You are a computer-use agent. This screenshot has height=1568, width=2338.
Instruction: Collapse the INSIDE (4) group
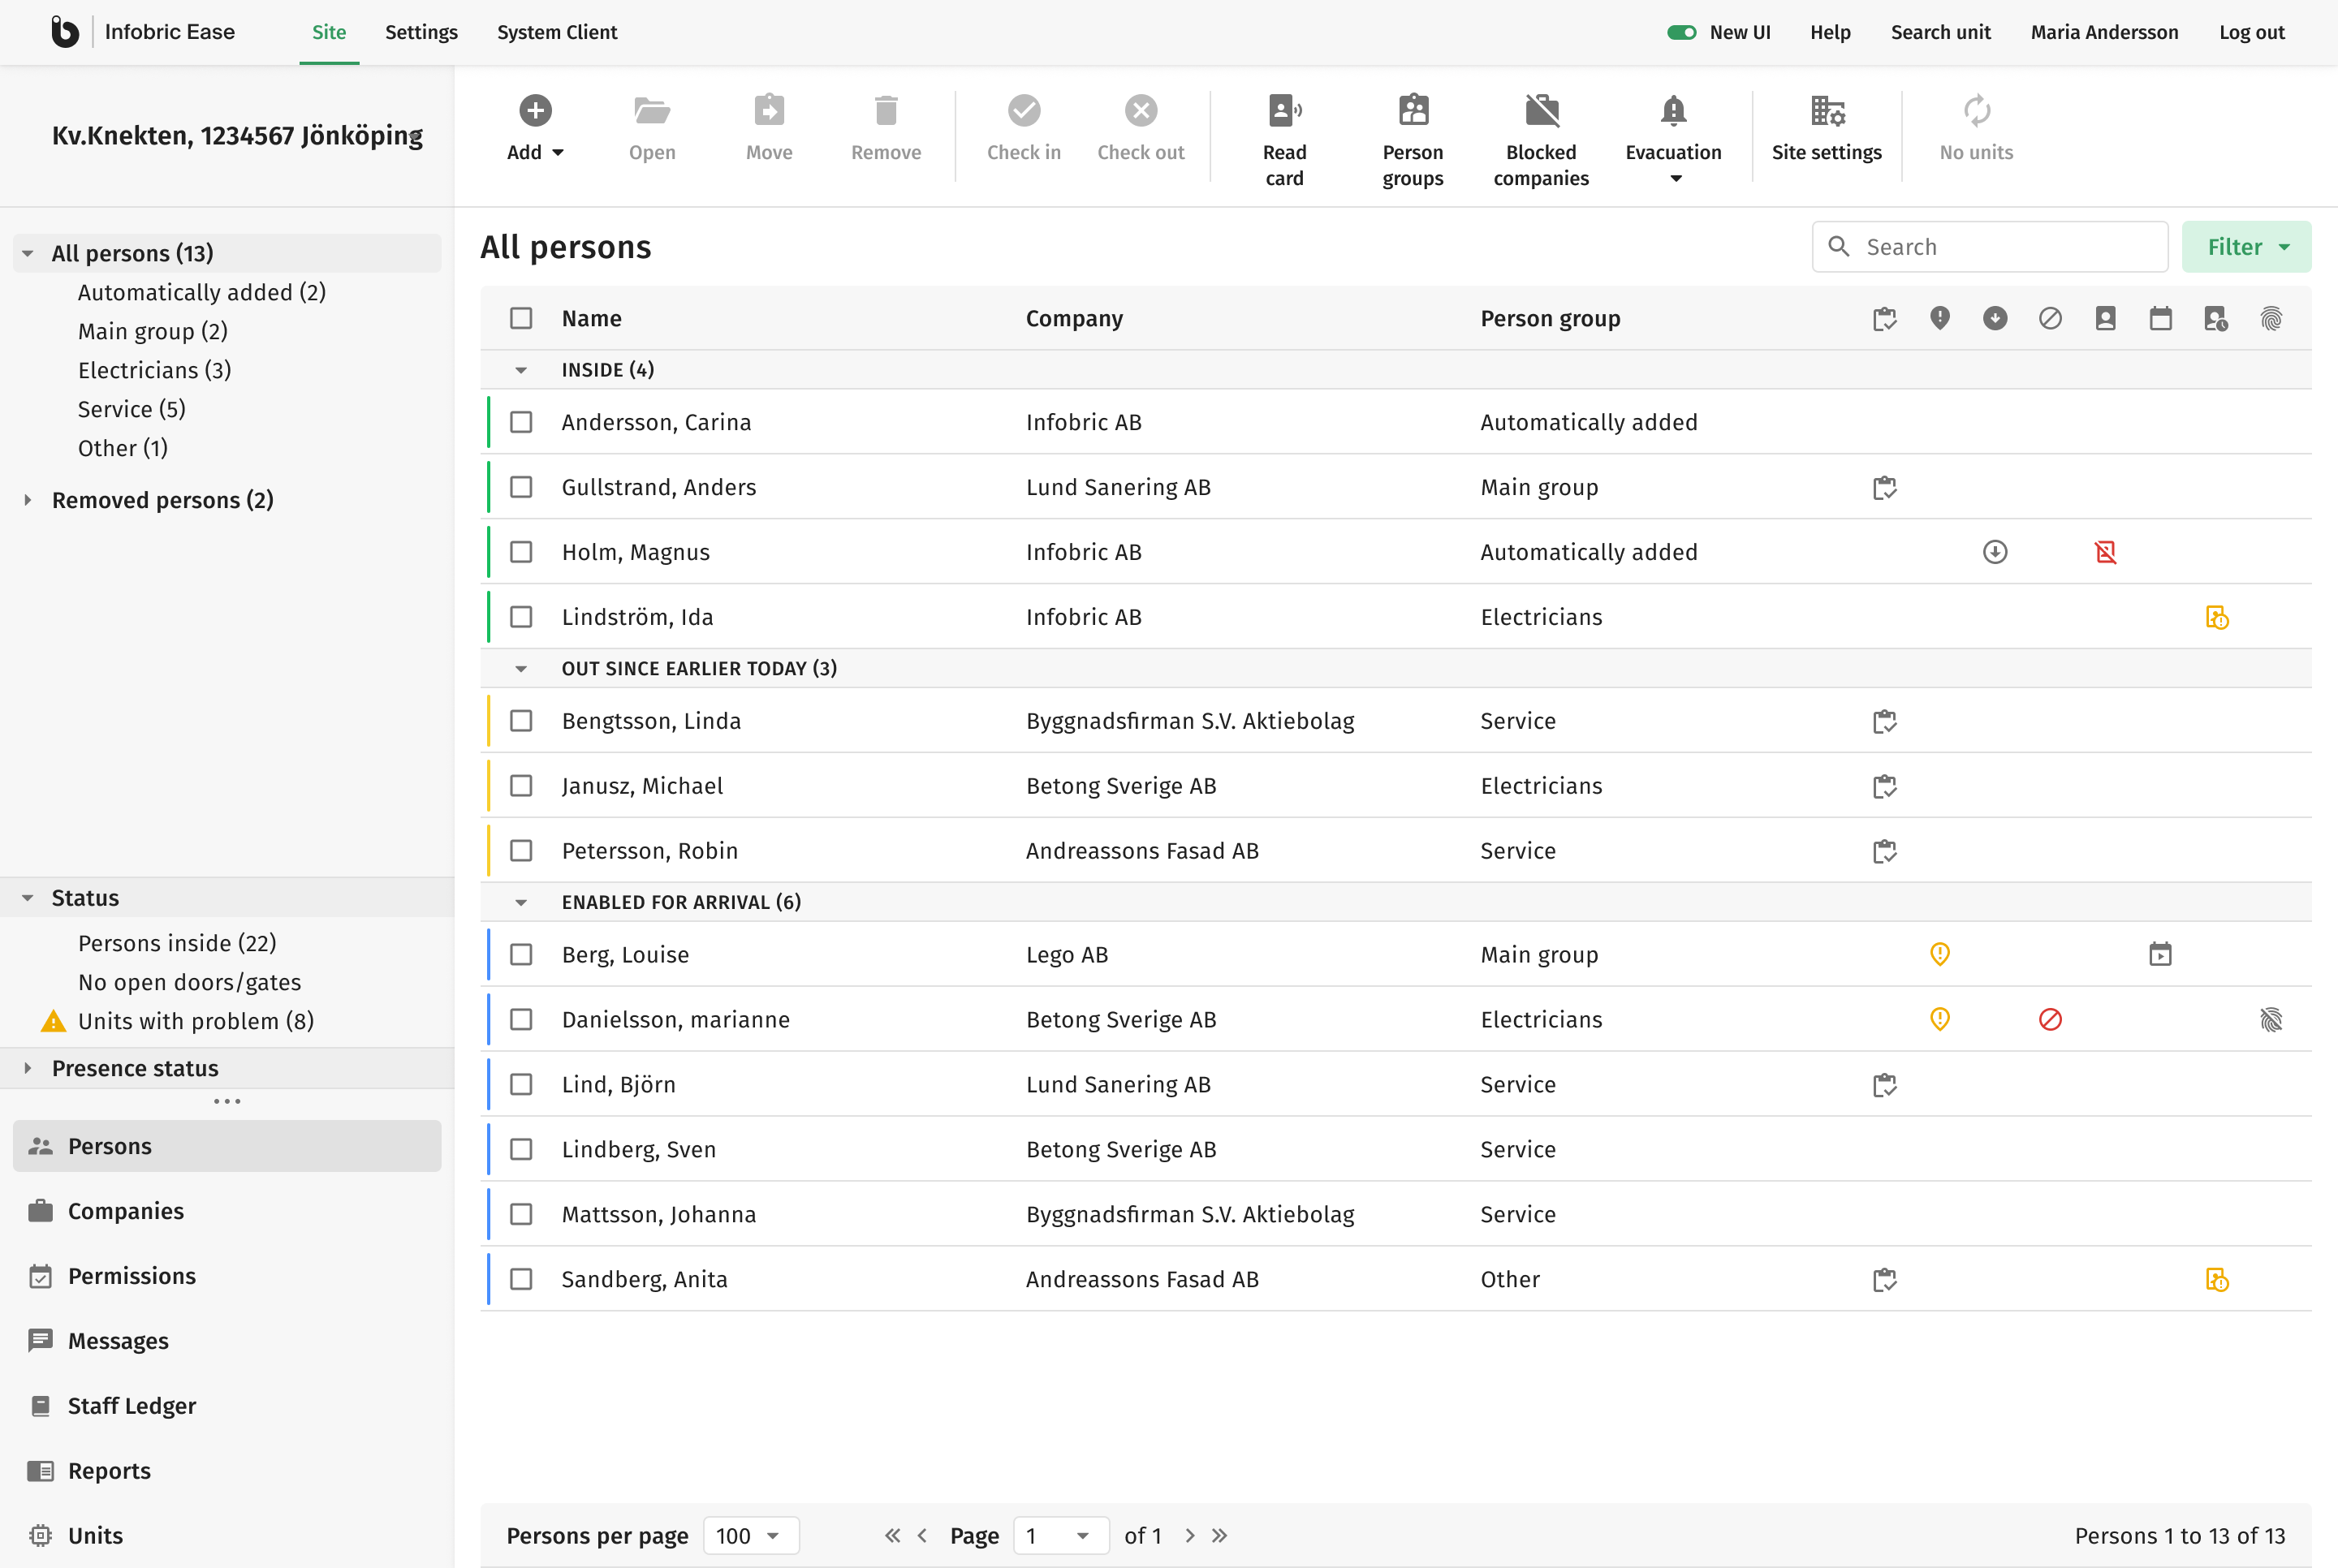tap(521, 370)
